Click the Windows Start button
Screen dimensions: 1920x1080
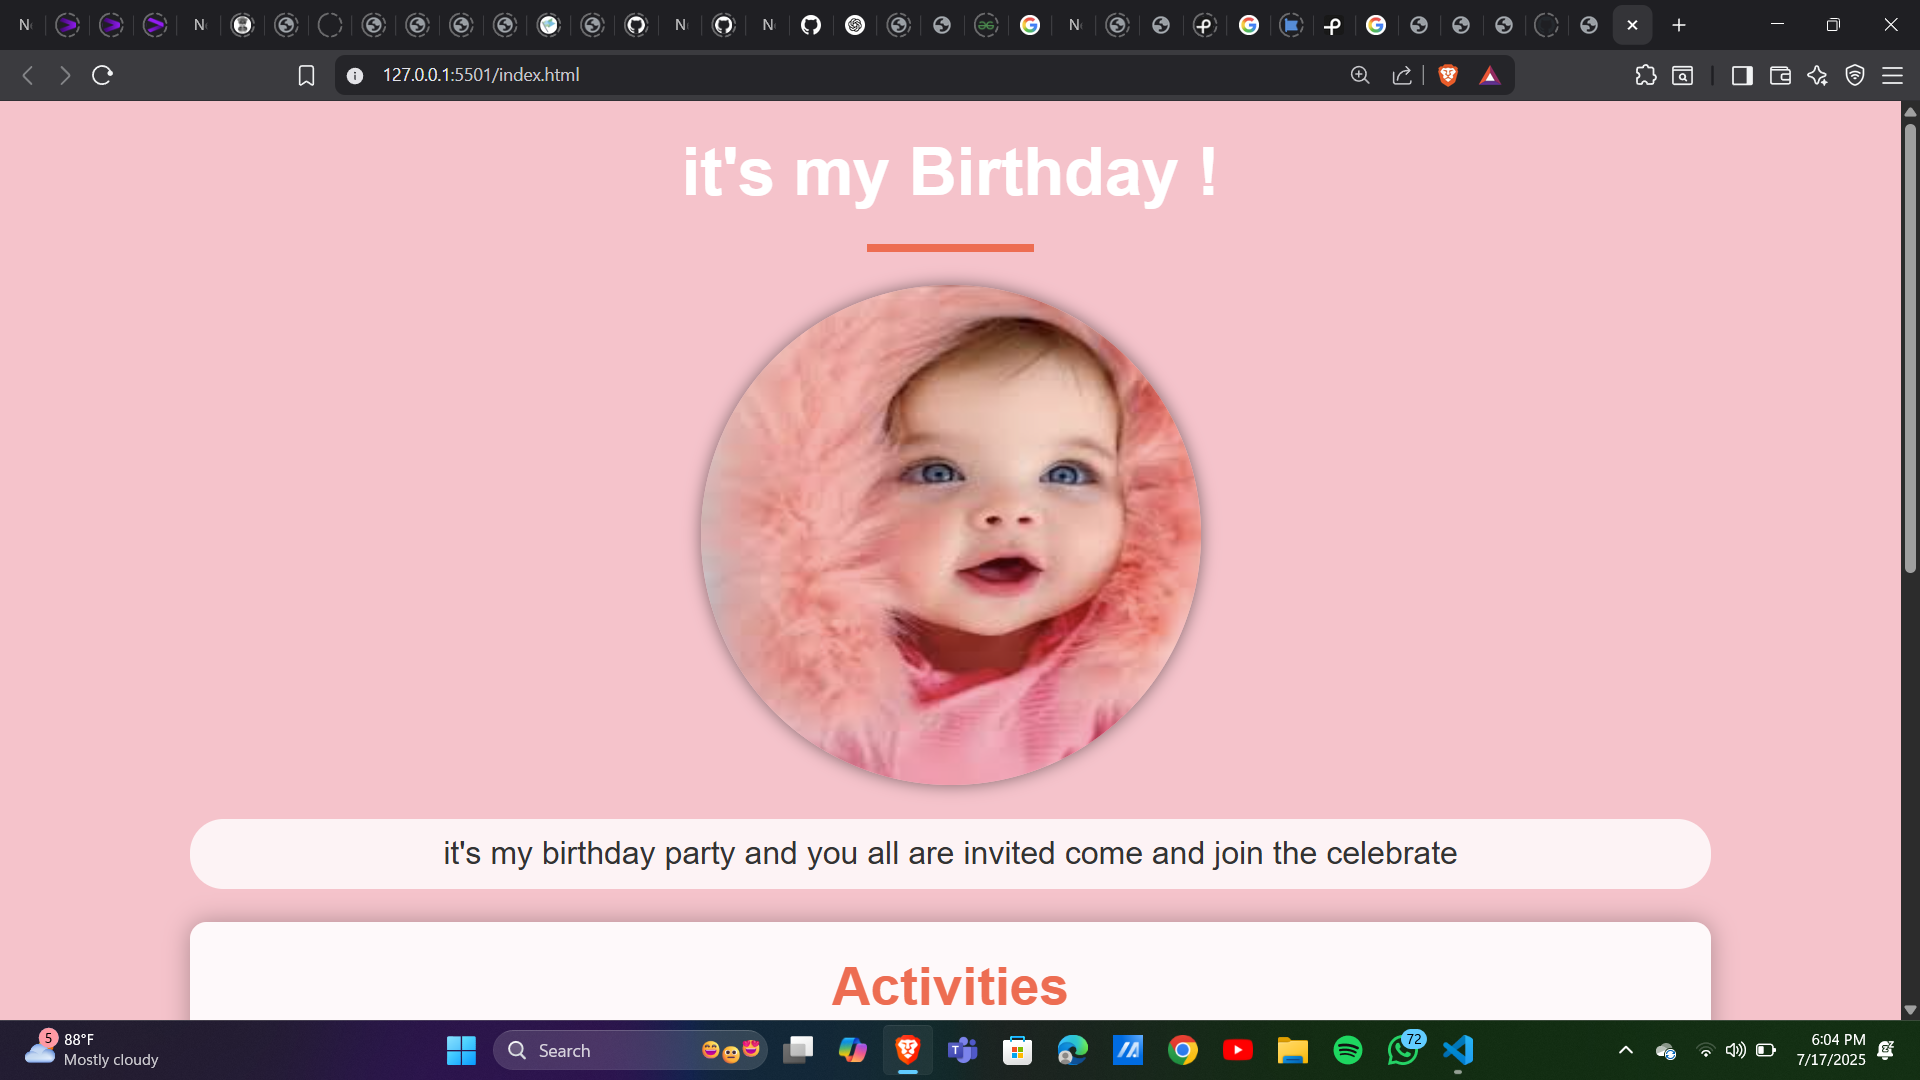(x=461, y=1050)
